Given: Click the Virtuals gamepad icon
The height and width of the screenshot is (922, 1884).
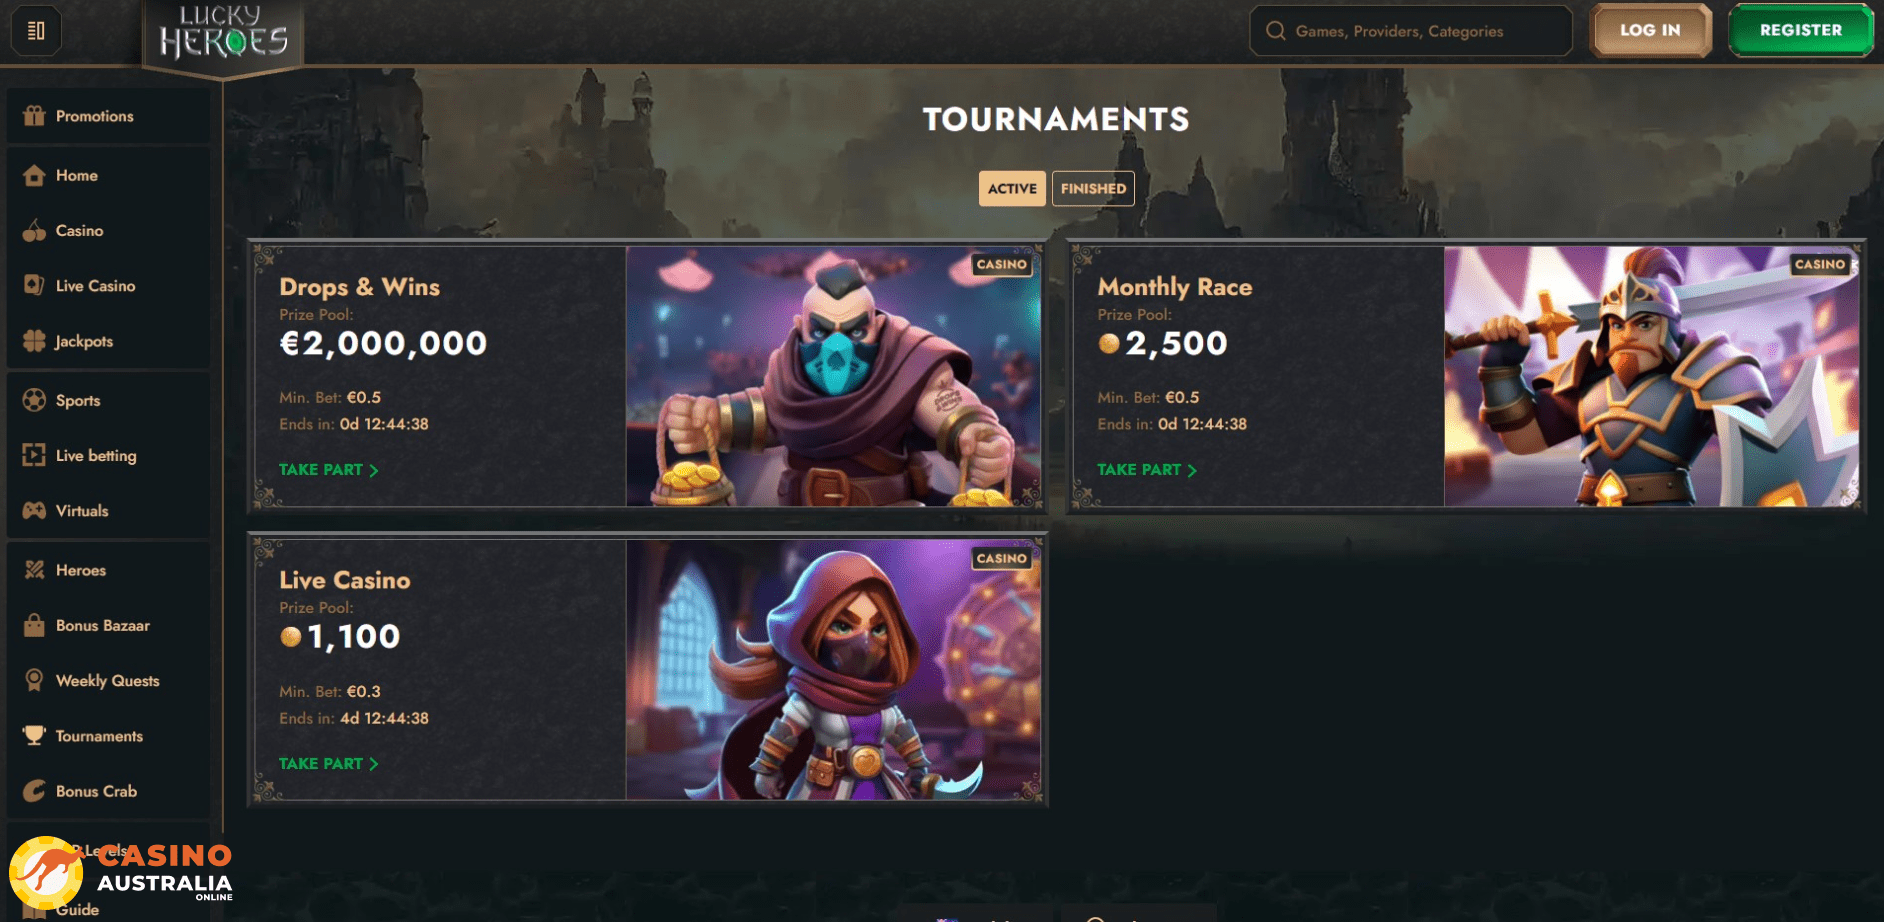Looking at the screenshot, I should 34,511.
